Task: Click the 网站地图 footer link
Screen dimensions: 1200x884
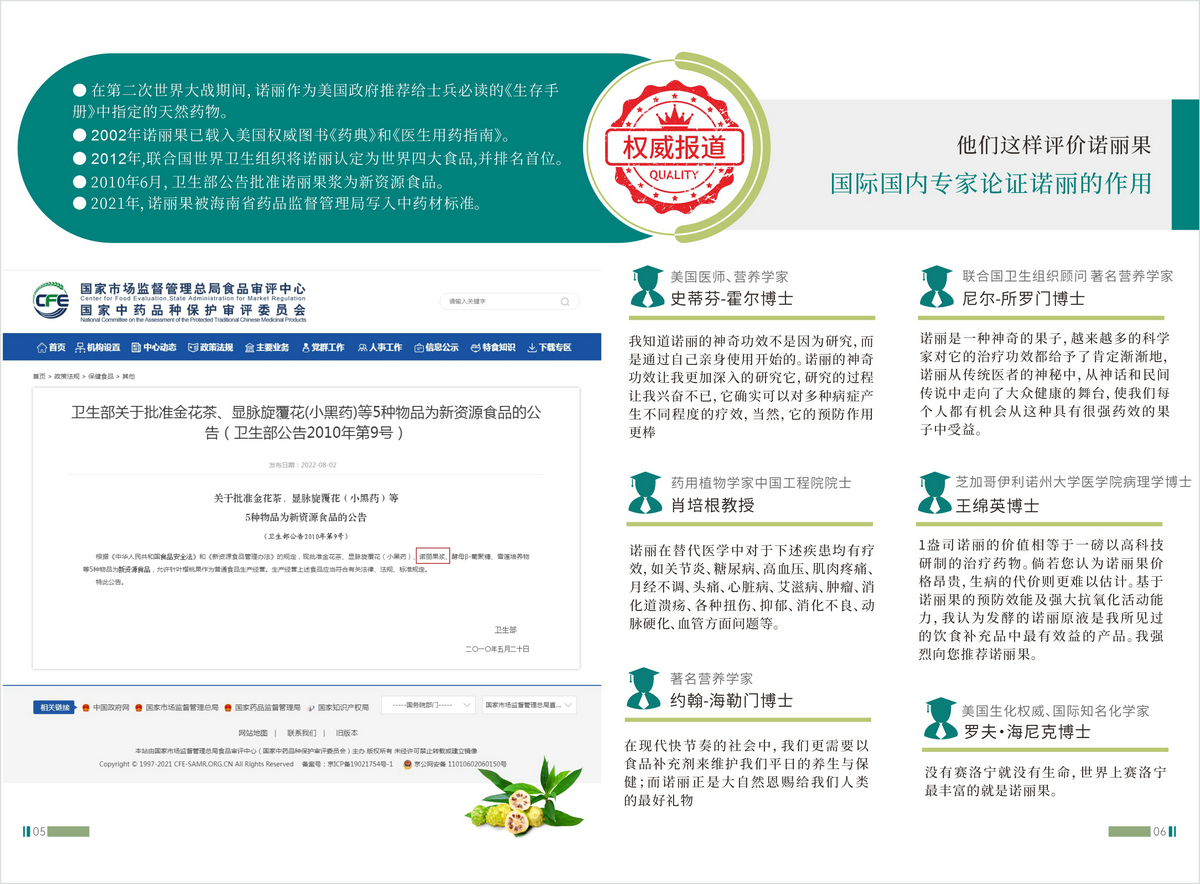Action: coord(252,733)
